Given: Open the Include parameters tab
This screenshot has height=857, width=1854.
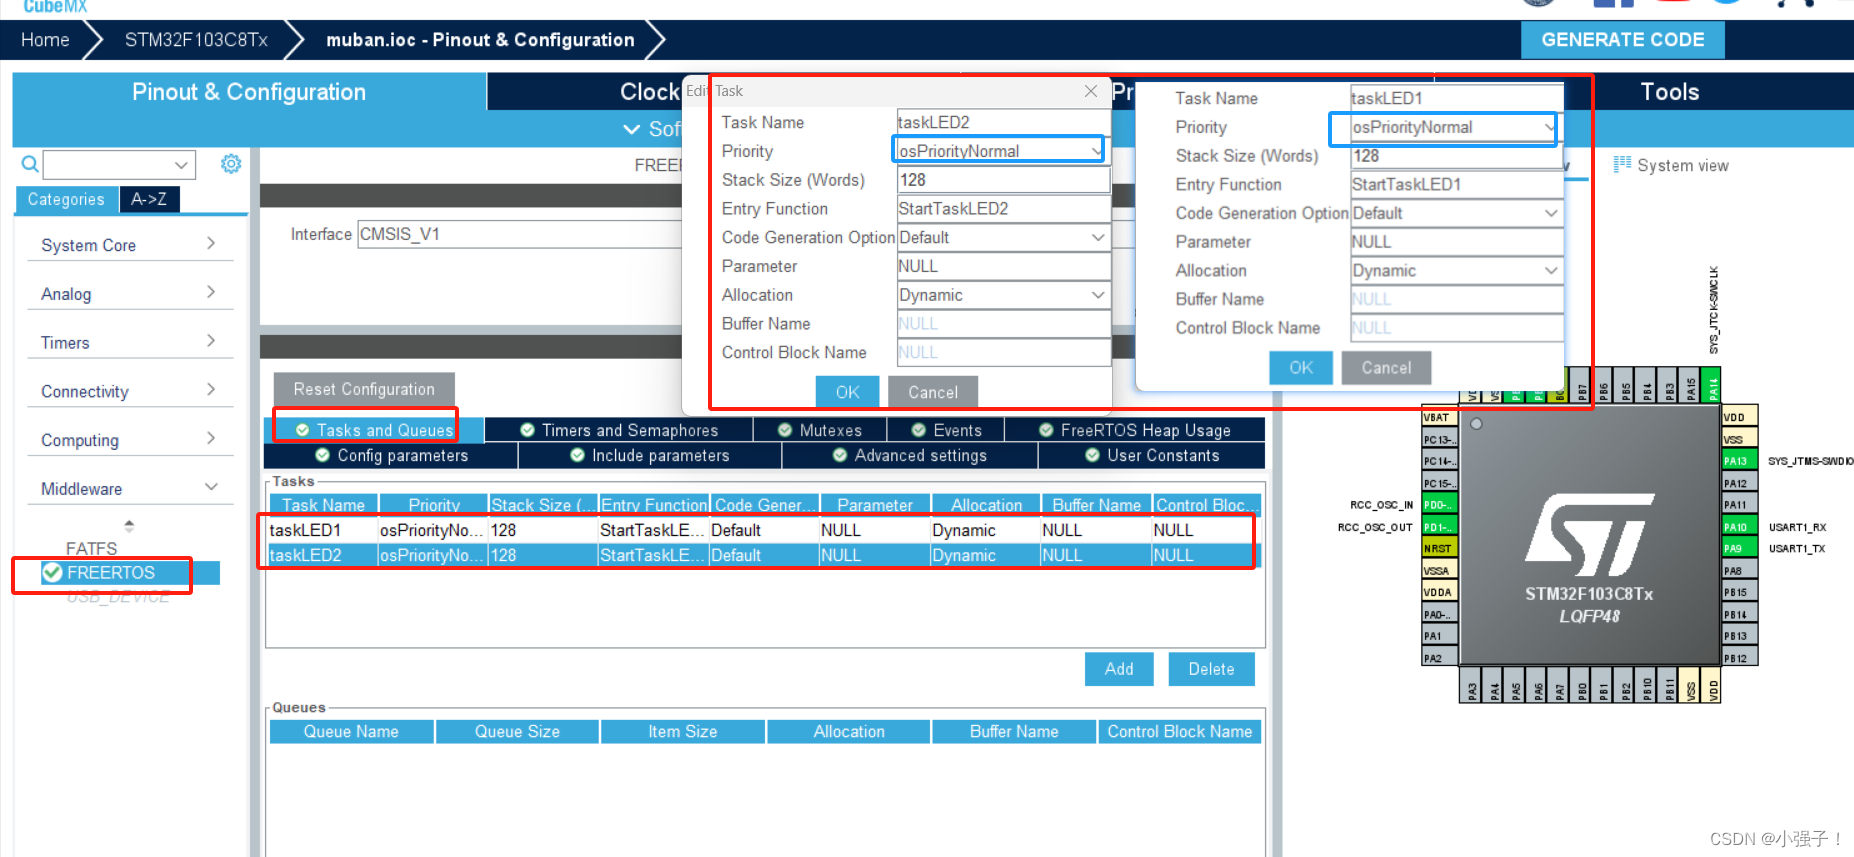Looking at the screenshot, I should 650,455.
